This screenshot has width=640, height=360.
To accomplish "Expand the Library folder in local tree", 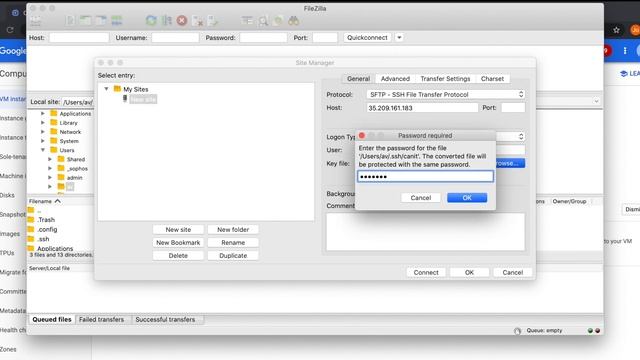I will click(x=43, y=122).
